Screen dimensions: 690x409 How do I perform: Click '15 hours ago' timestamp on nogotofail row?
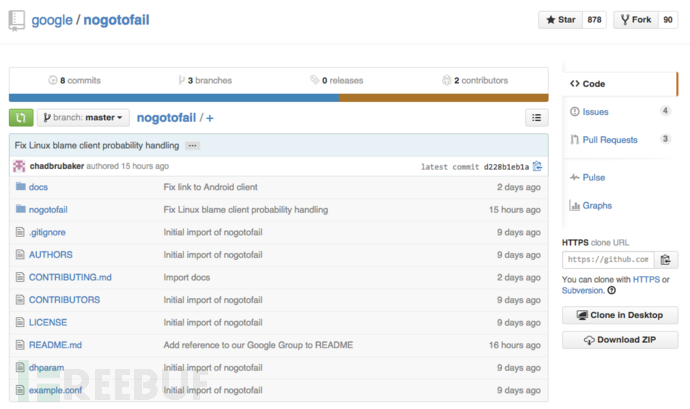coord(514,210)
